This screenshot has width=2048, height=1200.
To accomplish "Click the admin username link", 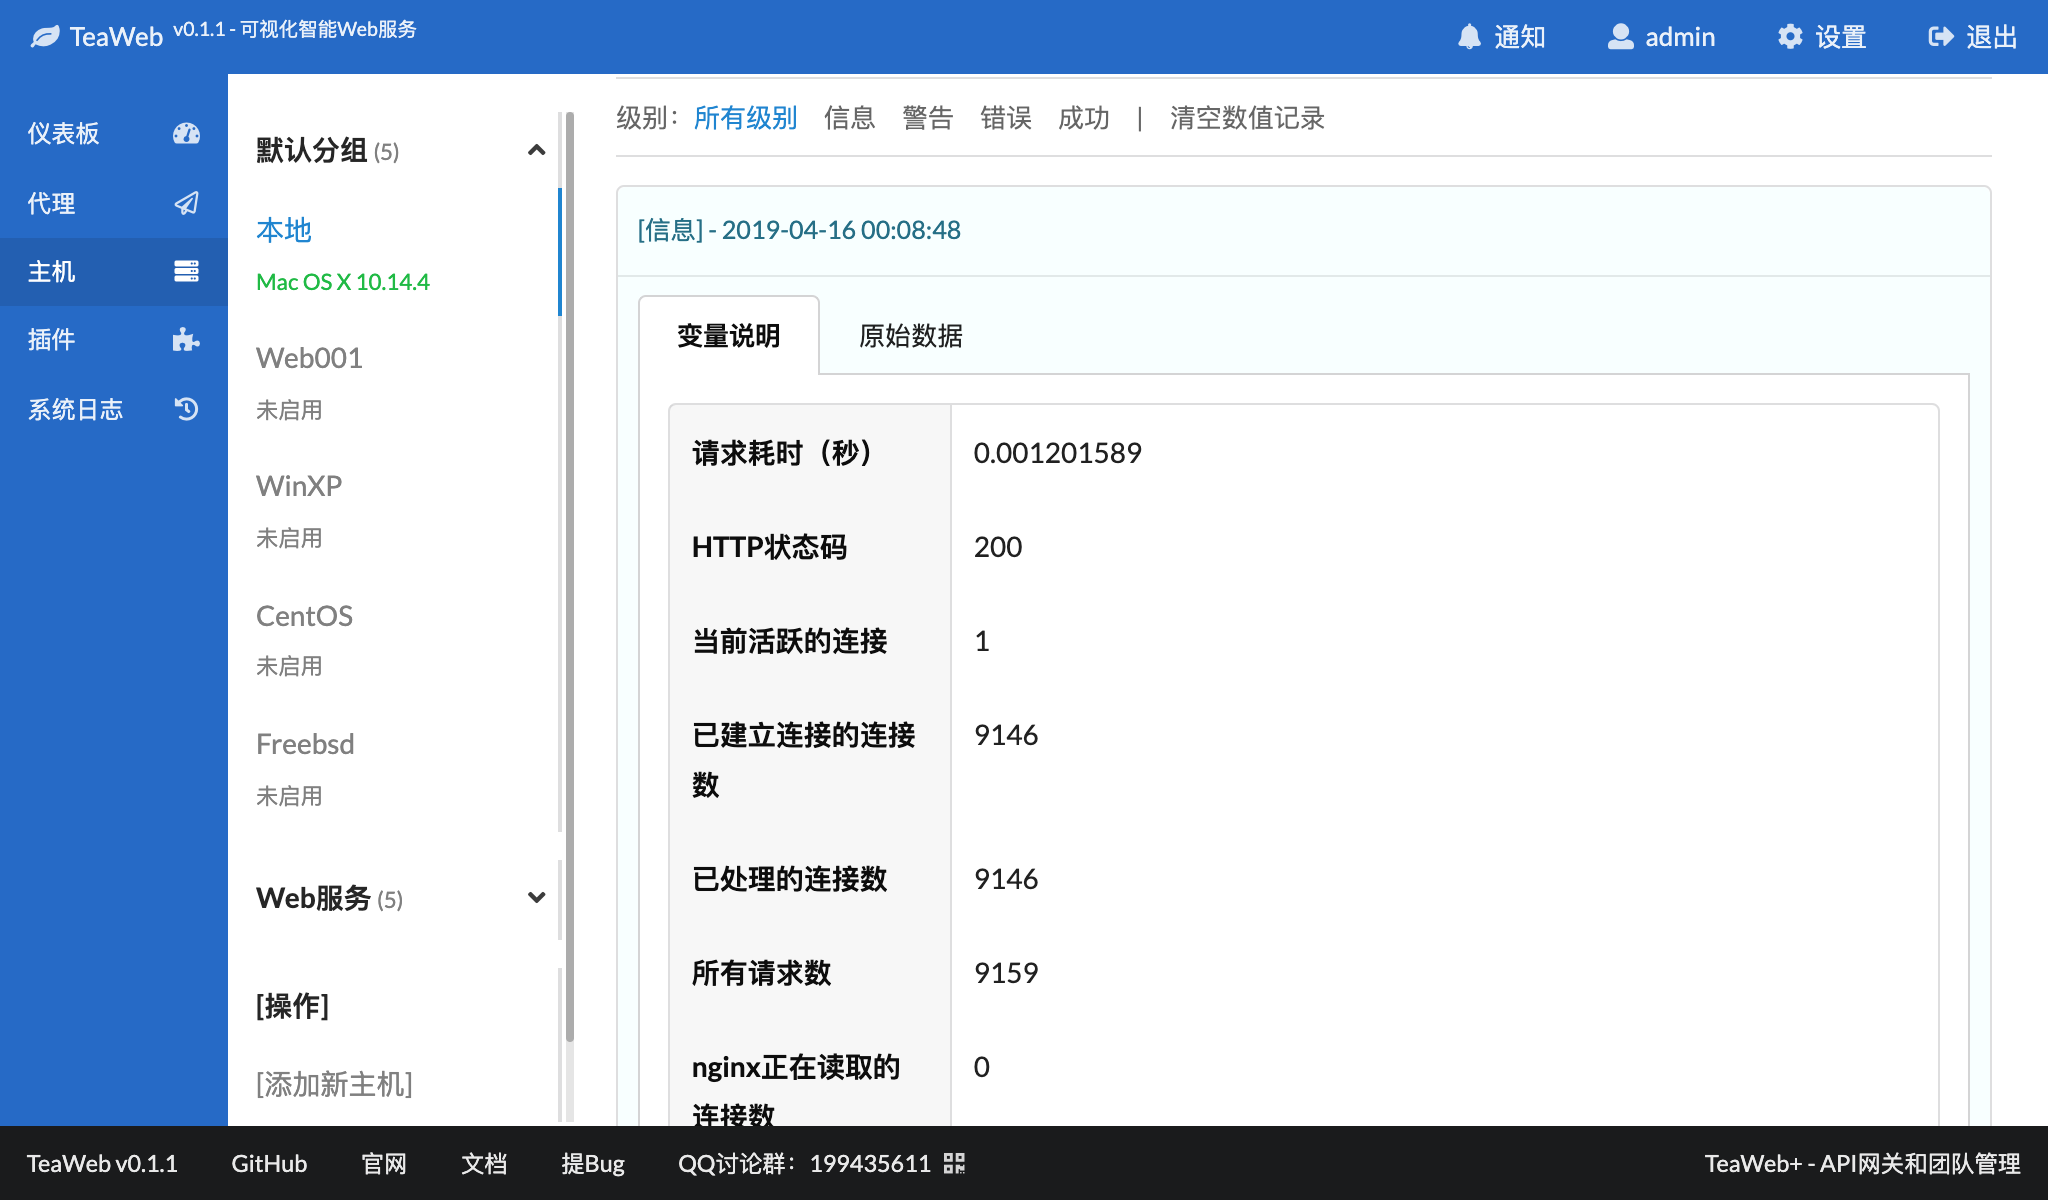I will (x=1680, y=37).
